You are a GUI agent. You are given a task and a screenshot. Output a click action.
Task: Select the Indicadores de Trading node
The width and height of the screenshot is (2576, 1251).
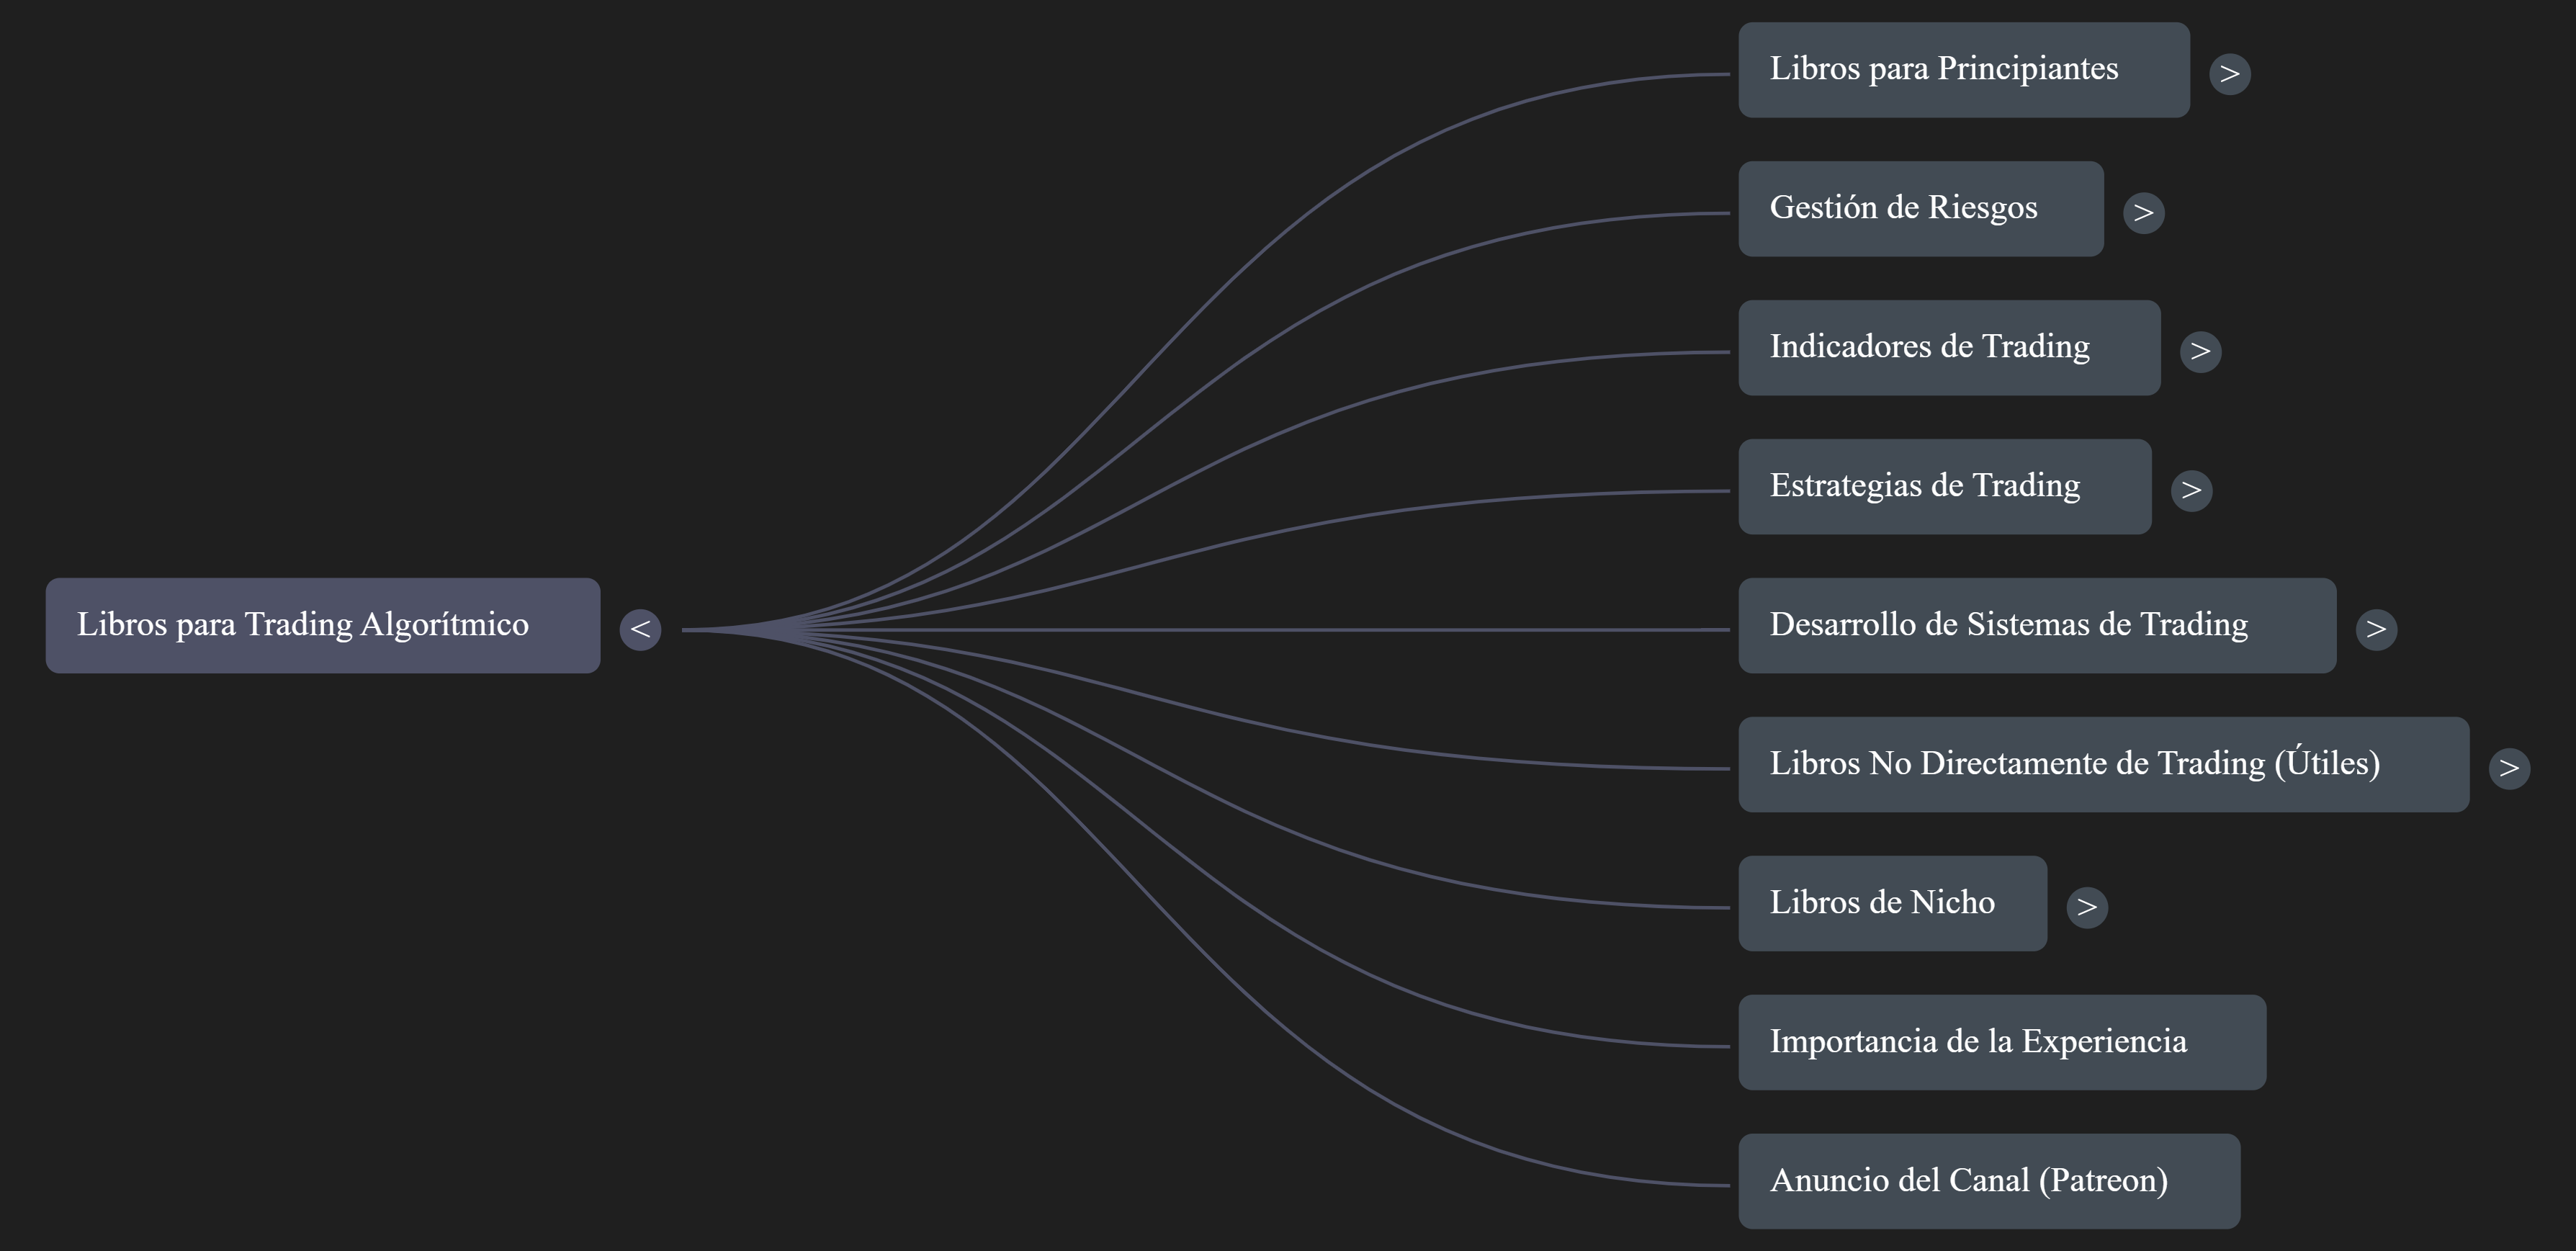pos(1948,348)
